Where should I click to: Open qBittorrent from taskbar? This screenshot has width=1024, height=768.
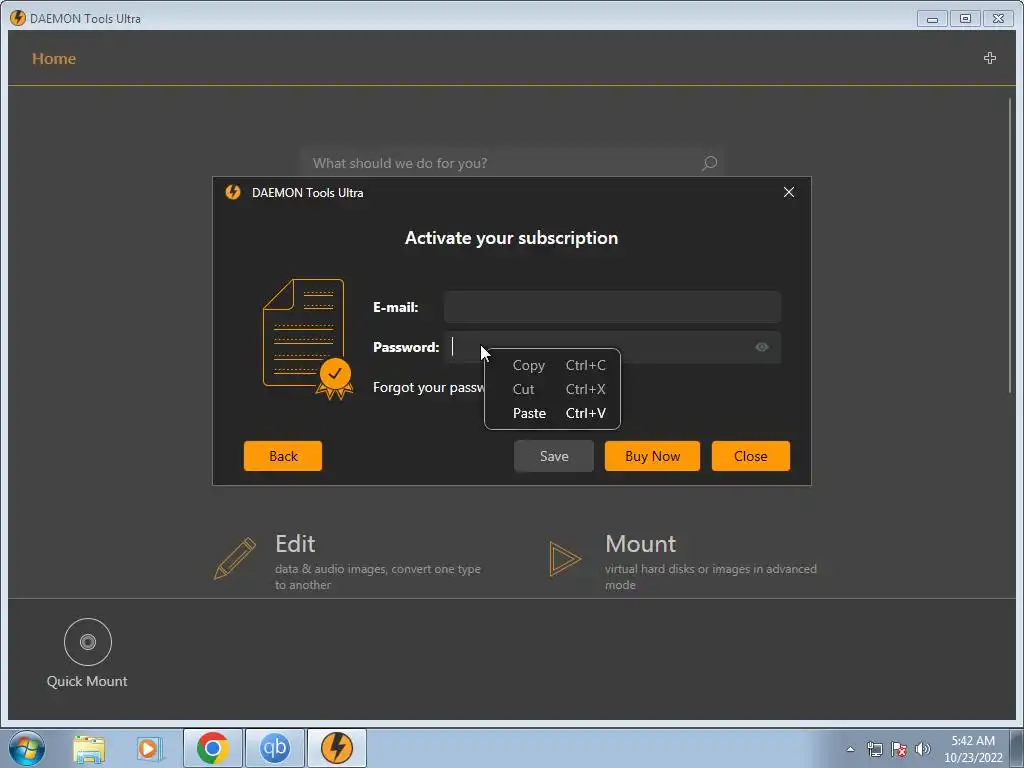pyautogui.click(x=274, y=748)
